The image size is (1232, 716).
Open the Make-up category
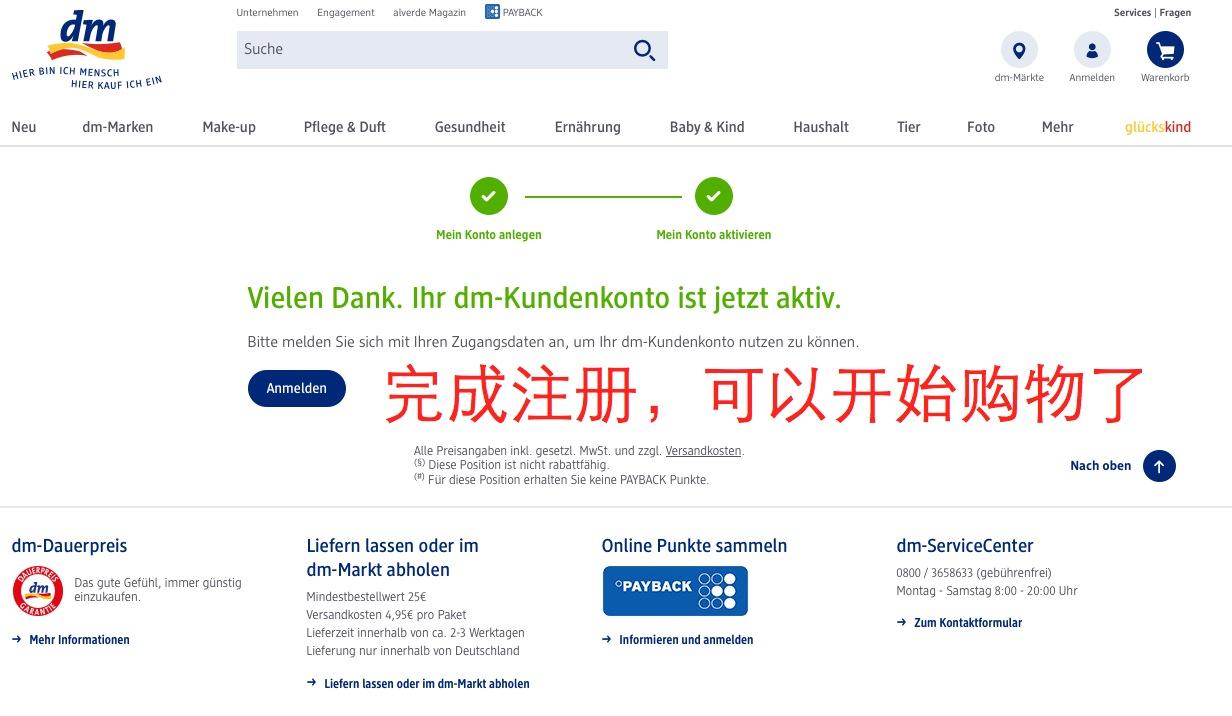[229, 127]
